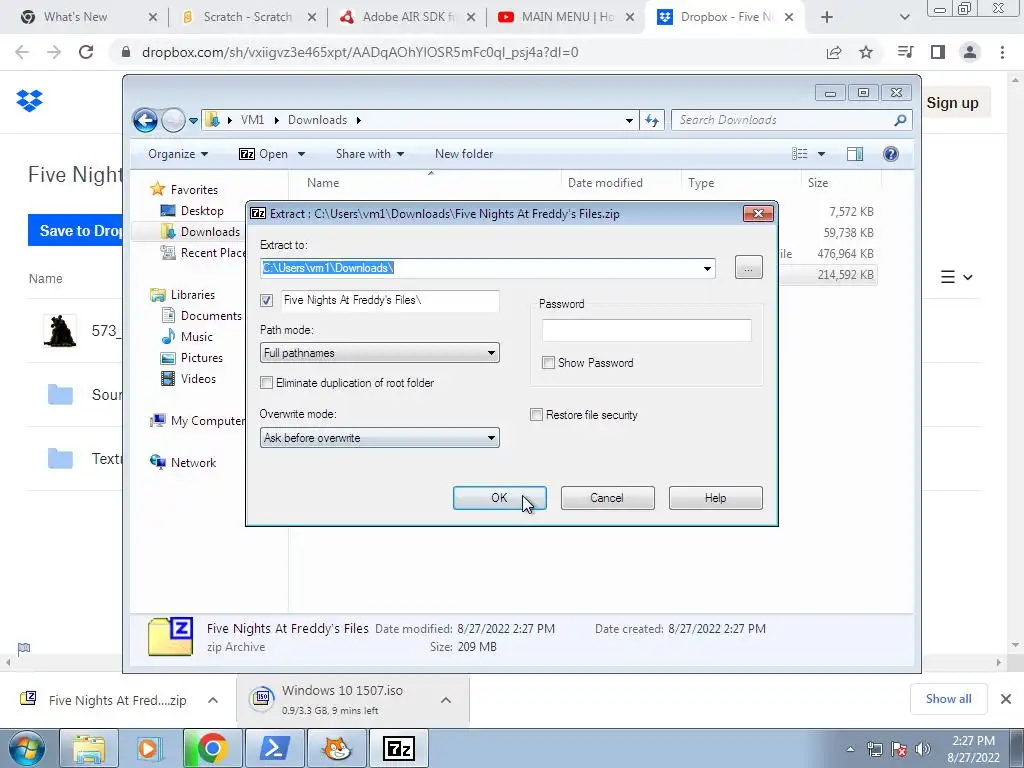This screenshot has height=768, width=1024.
Task: Expand the Windows 10 iso download chevron
Action: [x=445, y=700]
